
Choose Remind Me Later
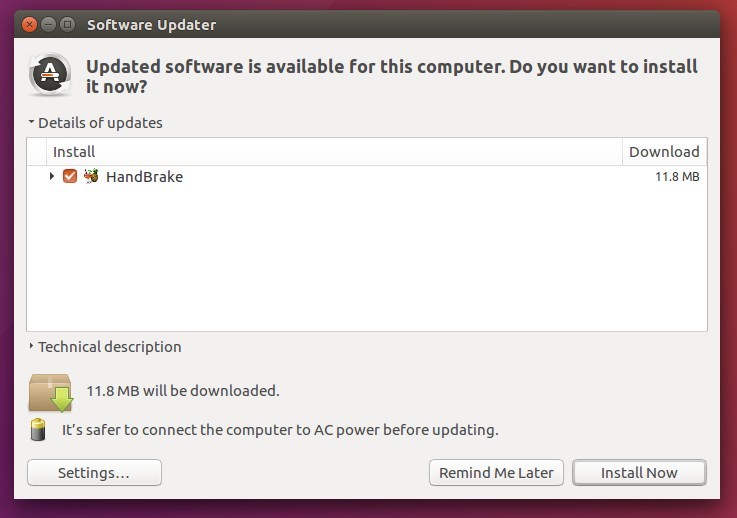tap(496, 472)
